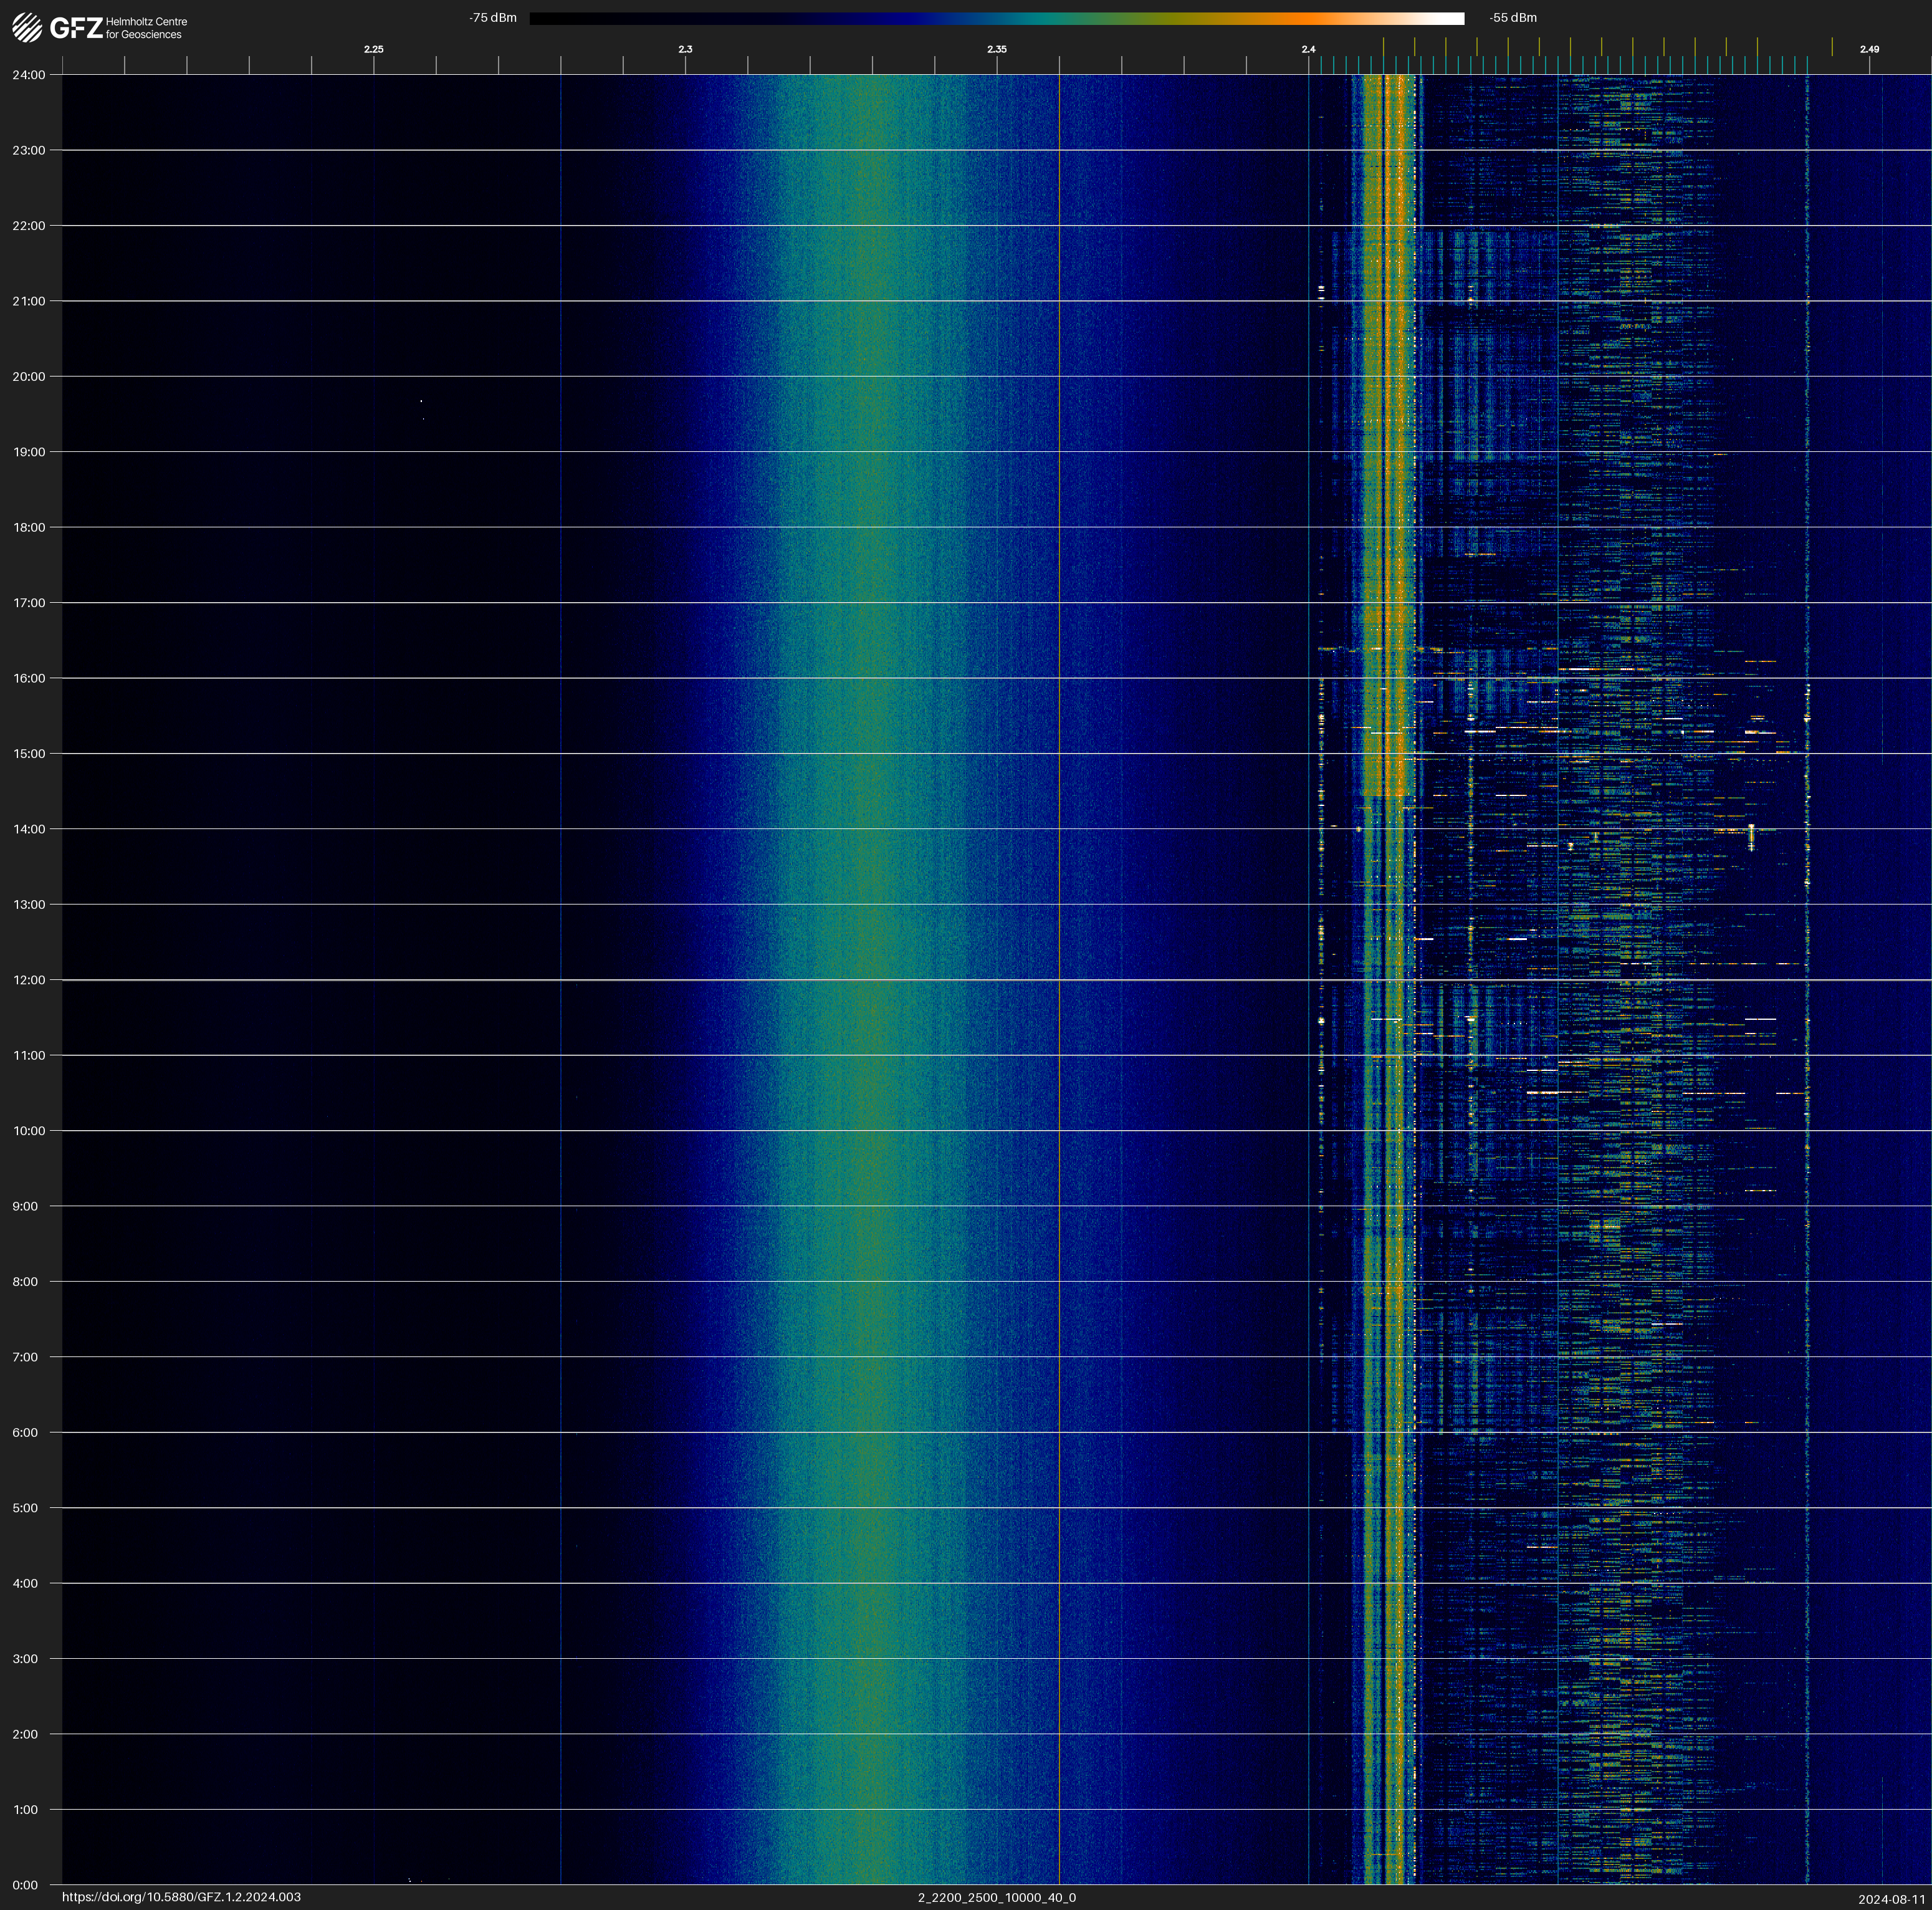The height and width of the screenshot is (1910, 1932).
Task: Click the GFZ striped globe logo icon
Action: point(27,28)
